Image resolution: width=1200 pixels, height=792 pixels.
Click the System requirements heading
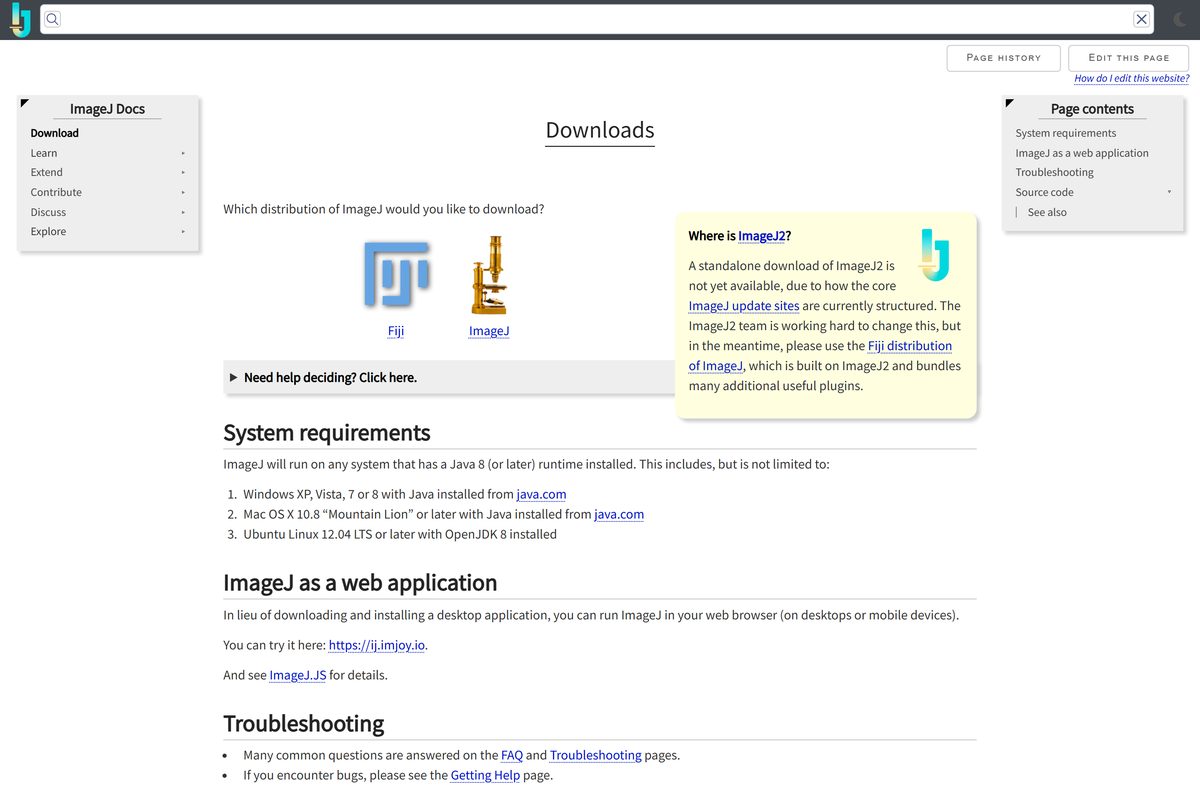327,432
